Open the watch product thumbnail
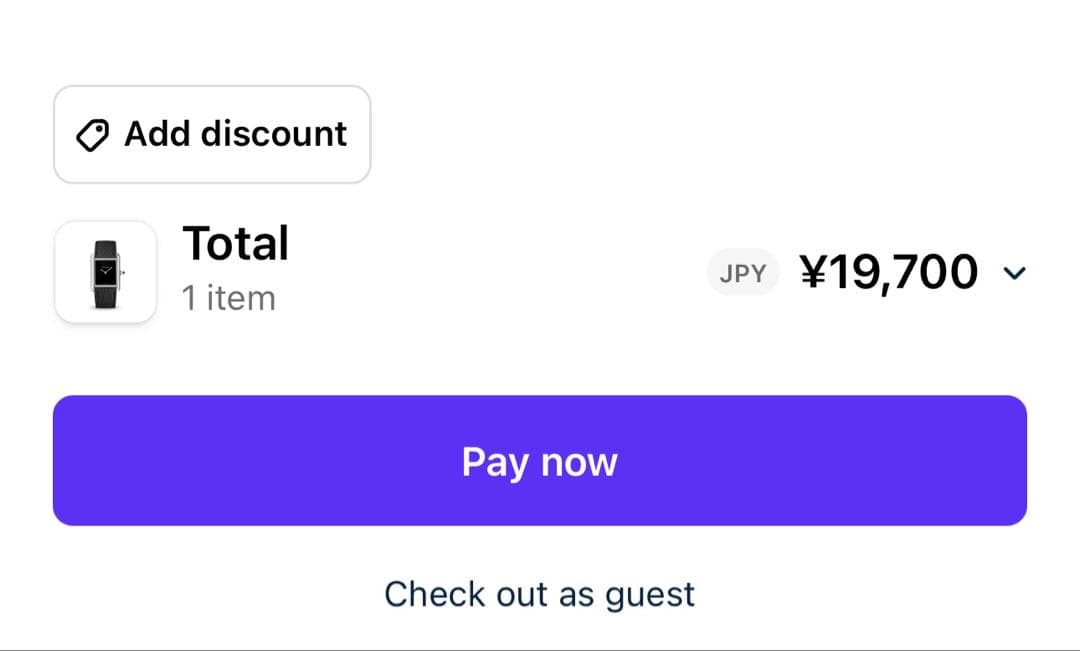Screen dimensions: 1080x651 105,272
